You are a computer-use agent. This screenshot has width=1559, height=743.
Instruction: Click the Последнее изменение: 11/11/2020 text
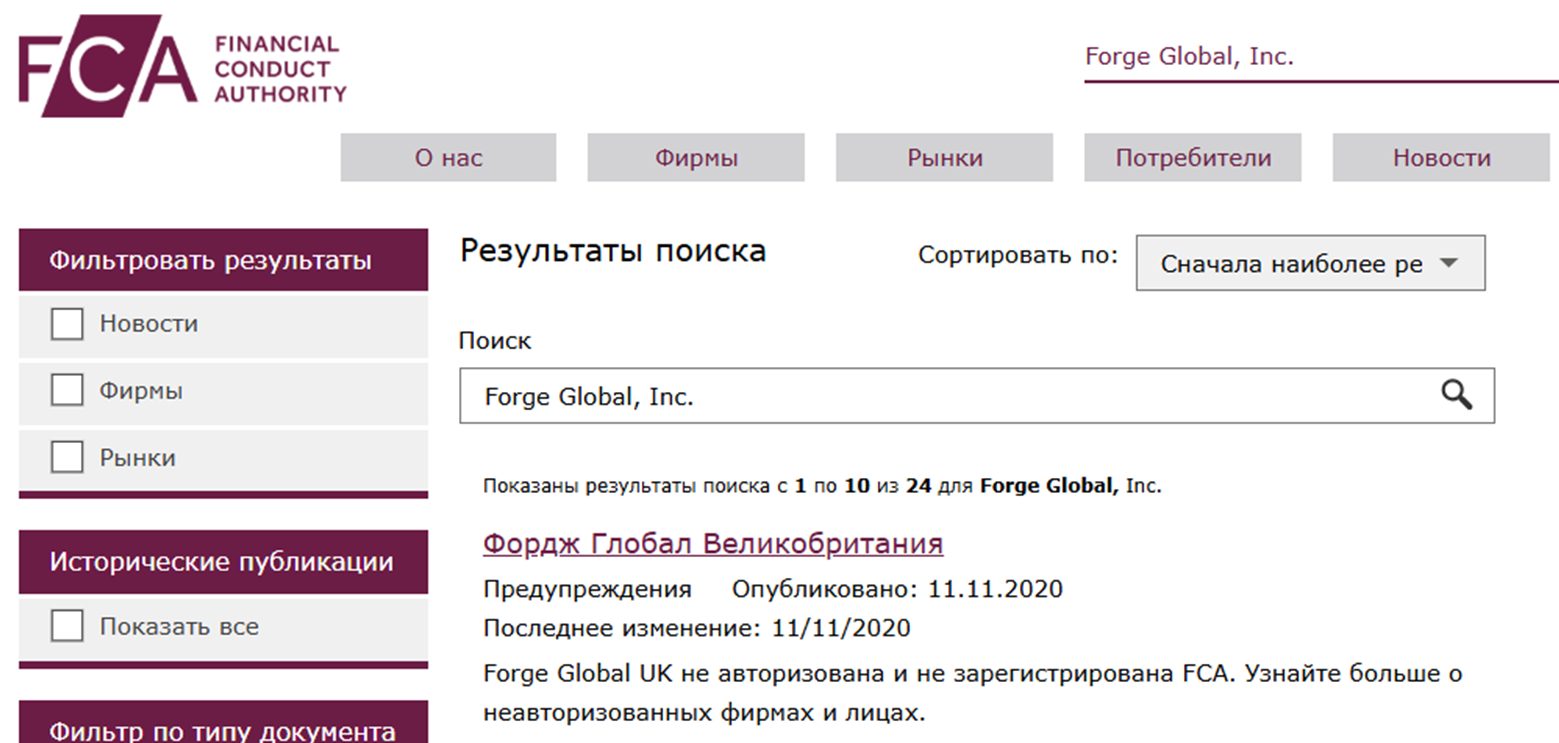point(697,628)
